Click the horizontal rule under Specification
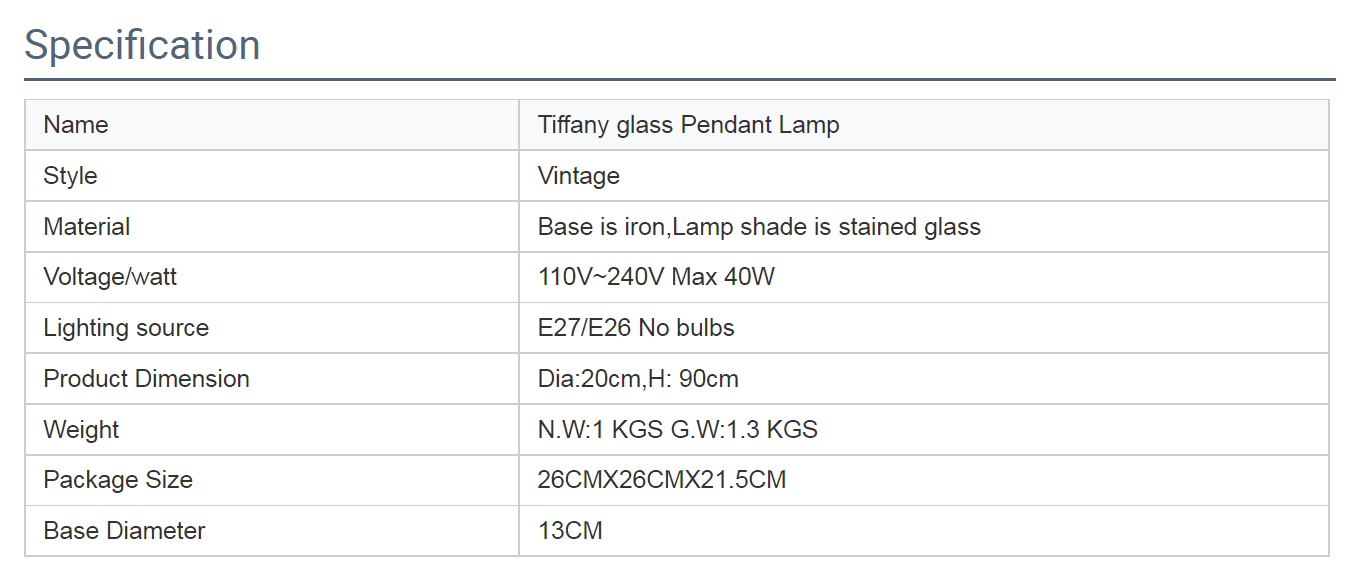 (x=680, y=79)
